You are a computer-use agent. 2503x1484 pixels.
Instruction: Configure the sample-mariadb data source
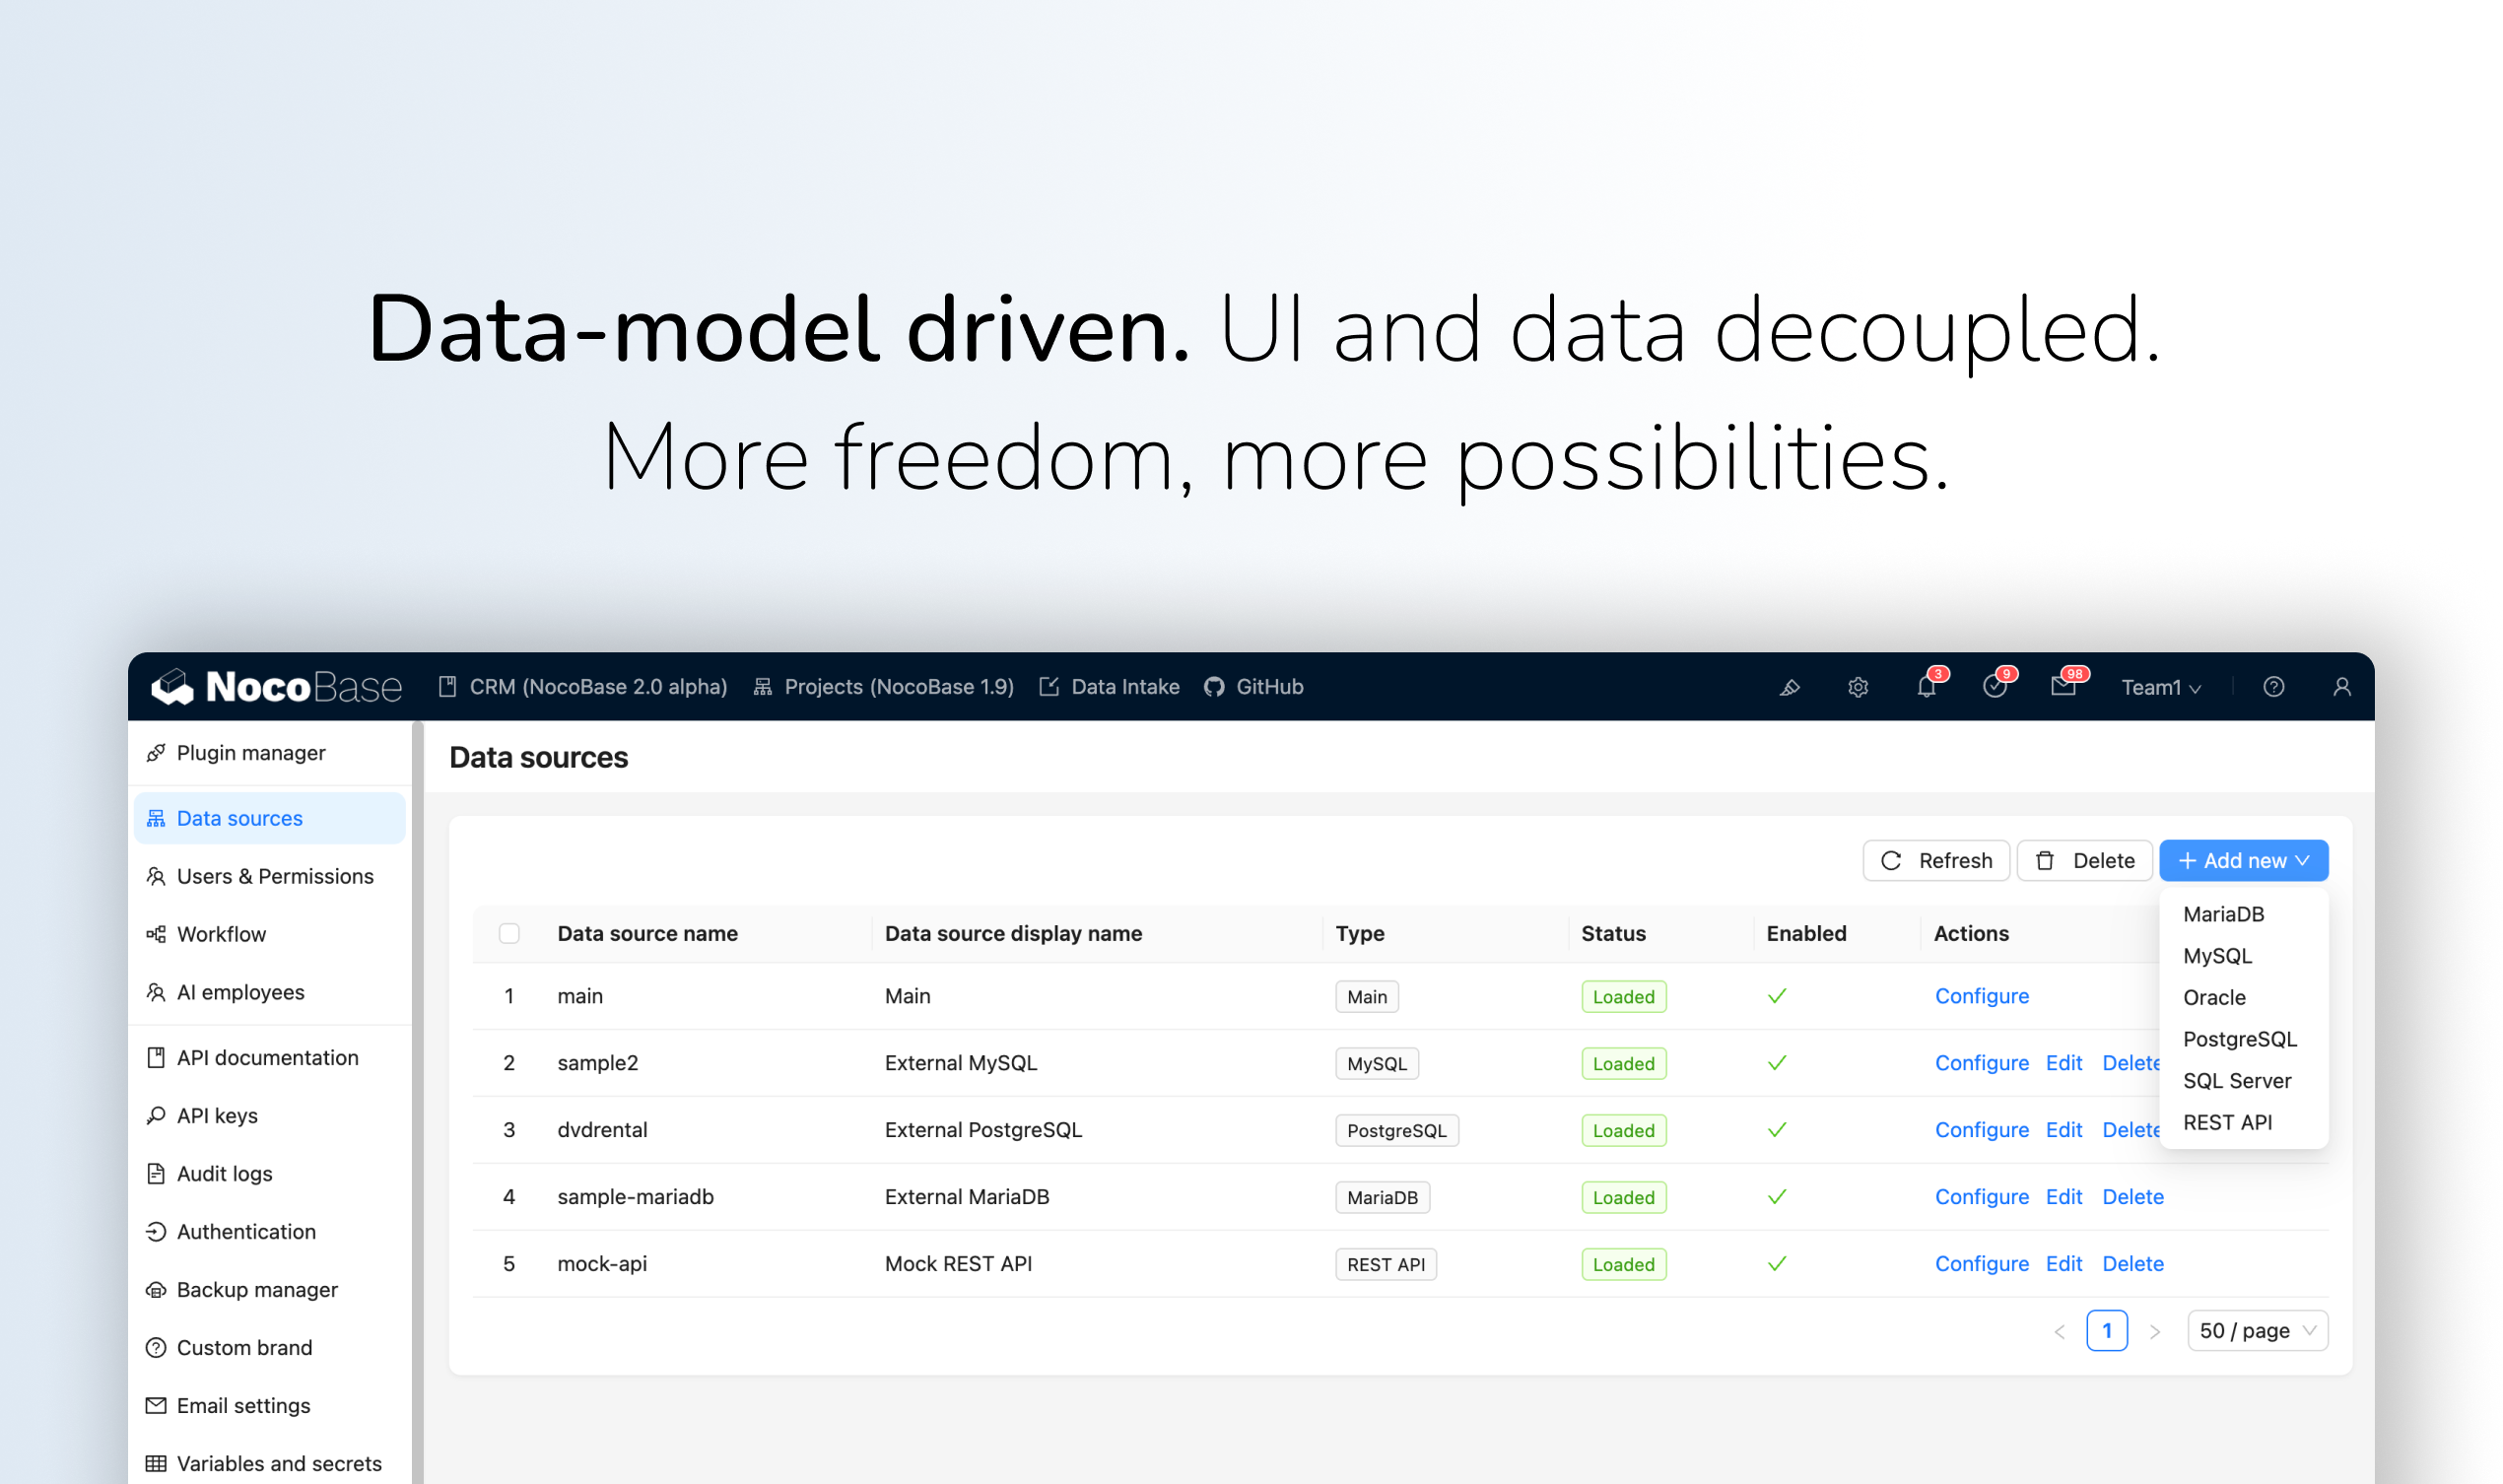1981,1196
